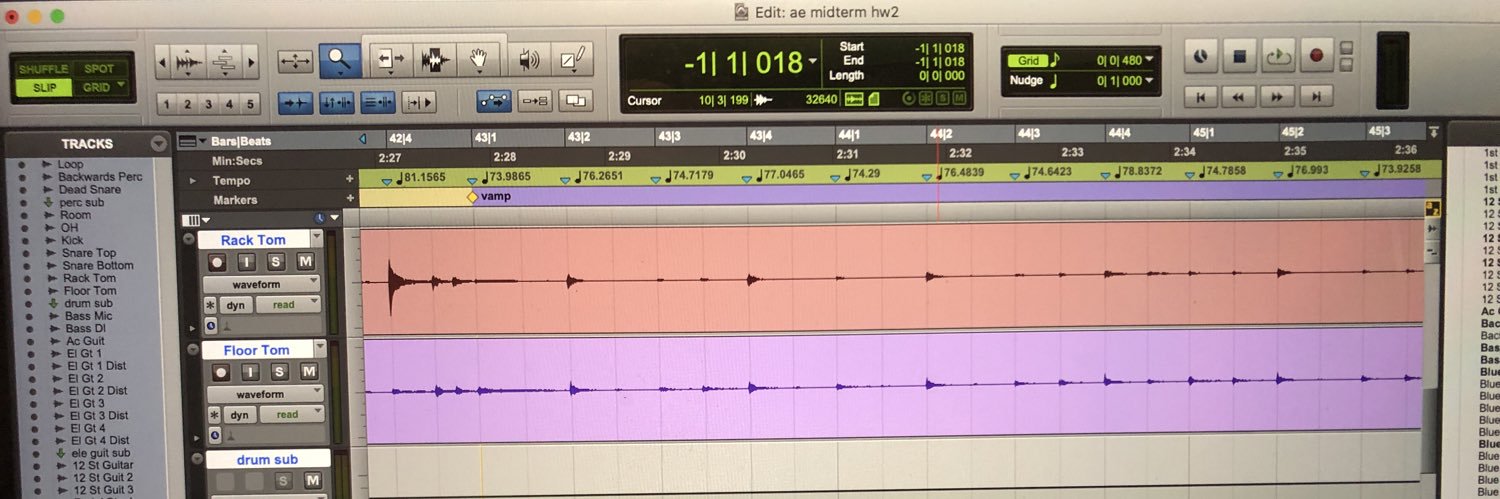Select the Selector waveform tool
Viewport: 1500px width, 499px height.
point(433,62)
